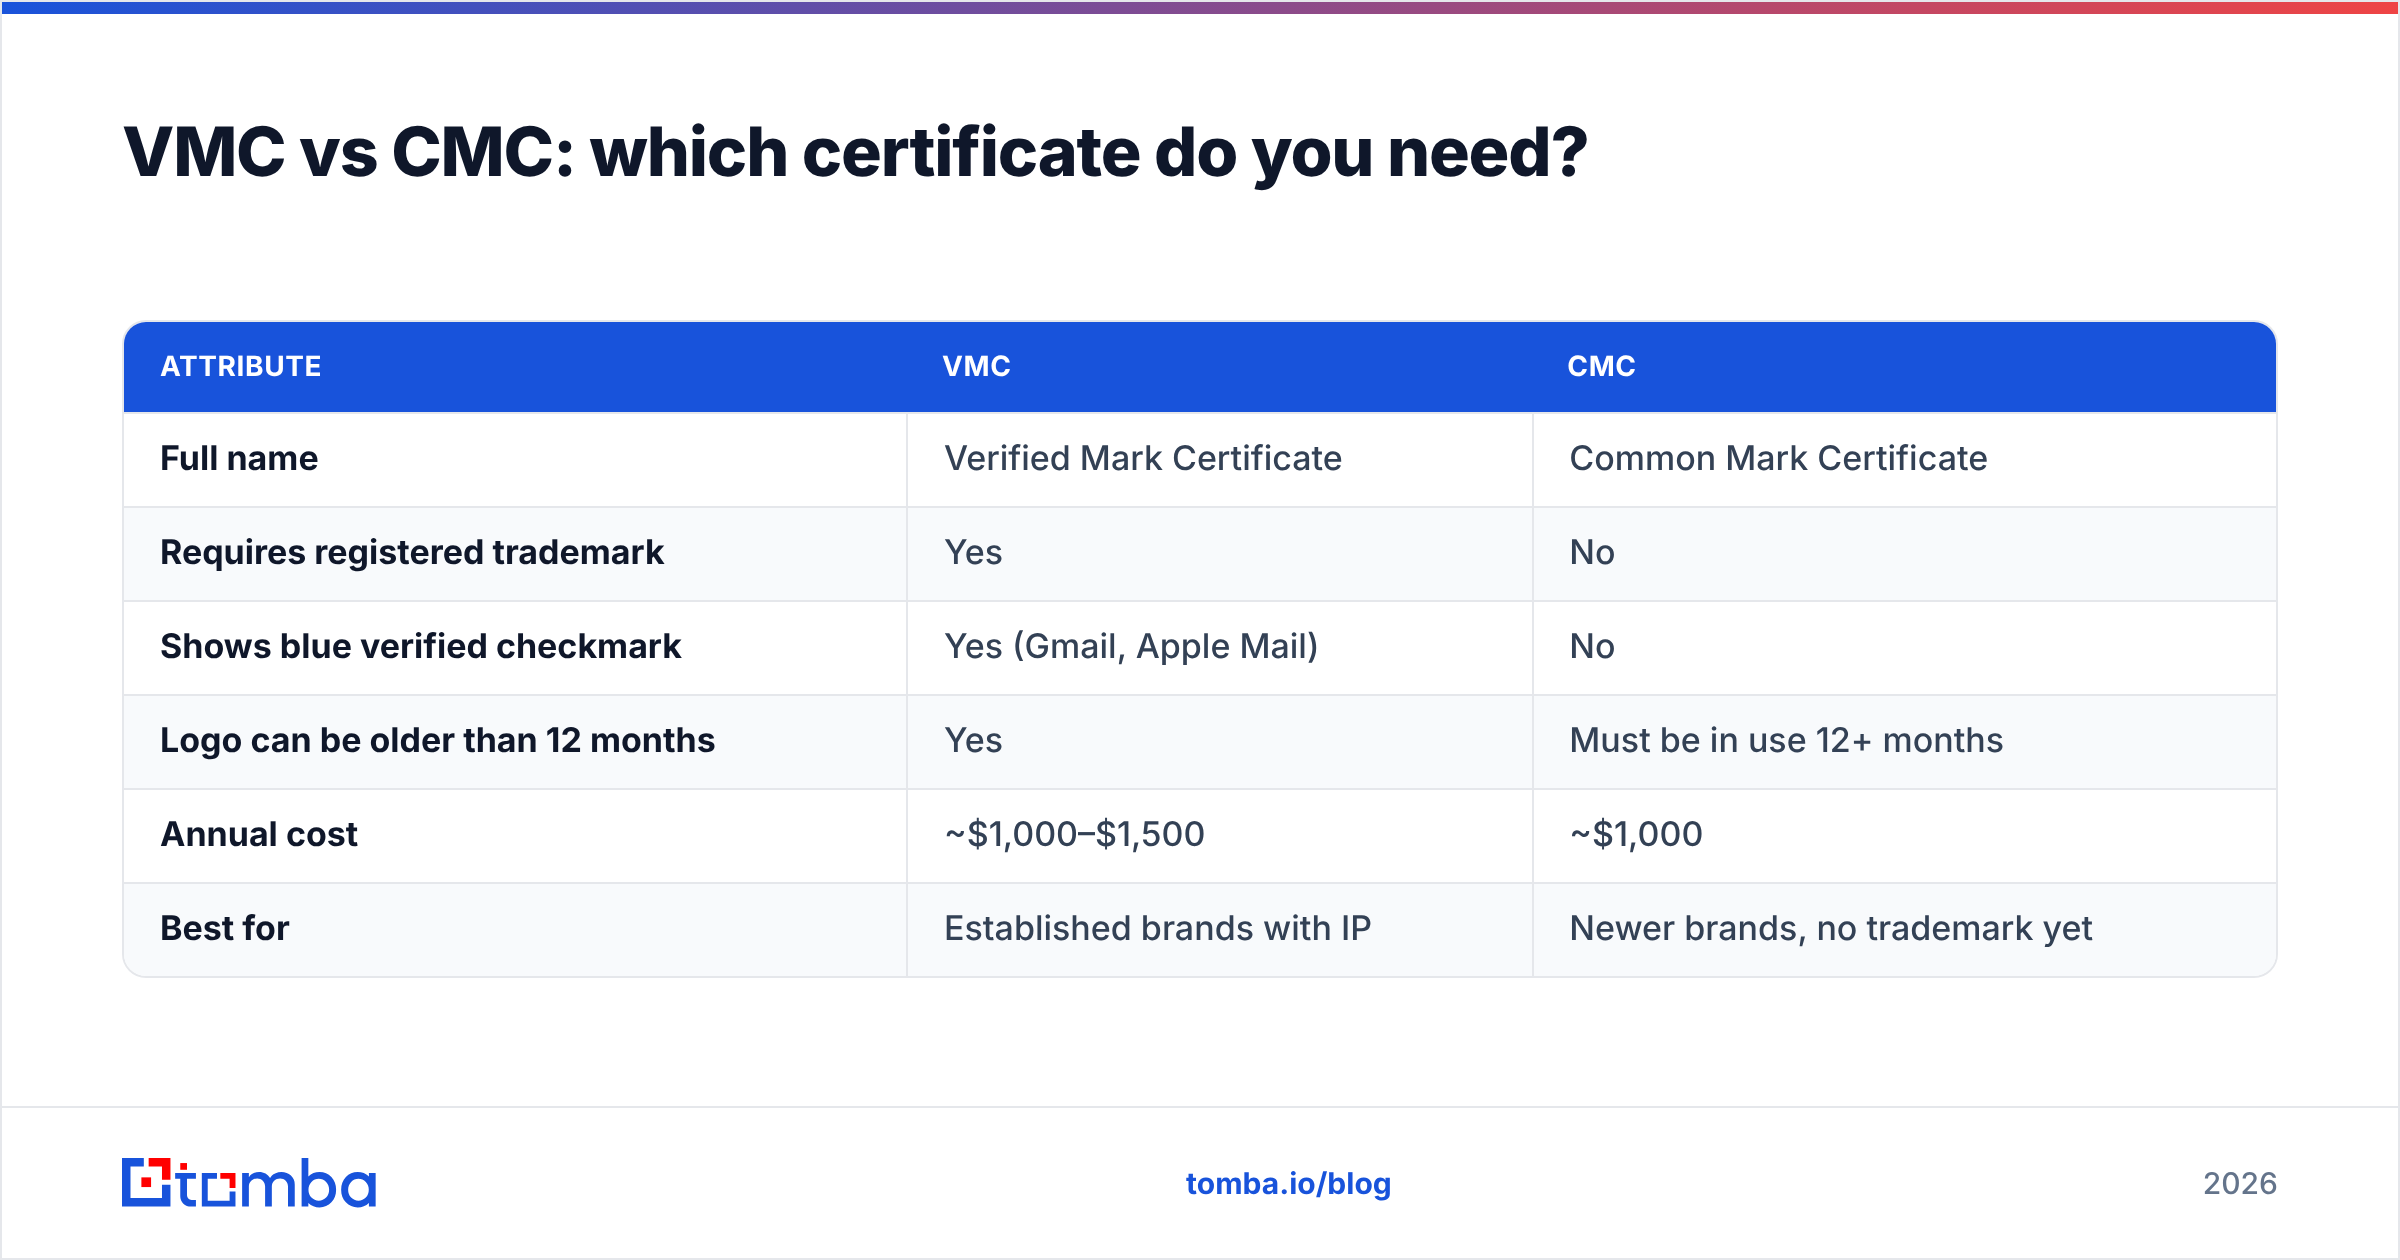Click 'Established brands with IP' cell
2400x1260 pixels.
coord(1158,928)
